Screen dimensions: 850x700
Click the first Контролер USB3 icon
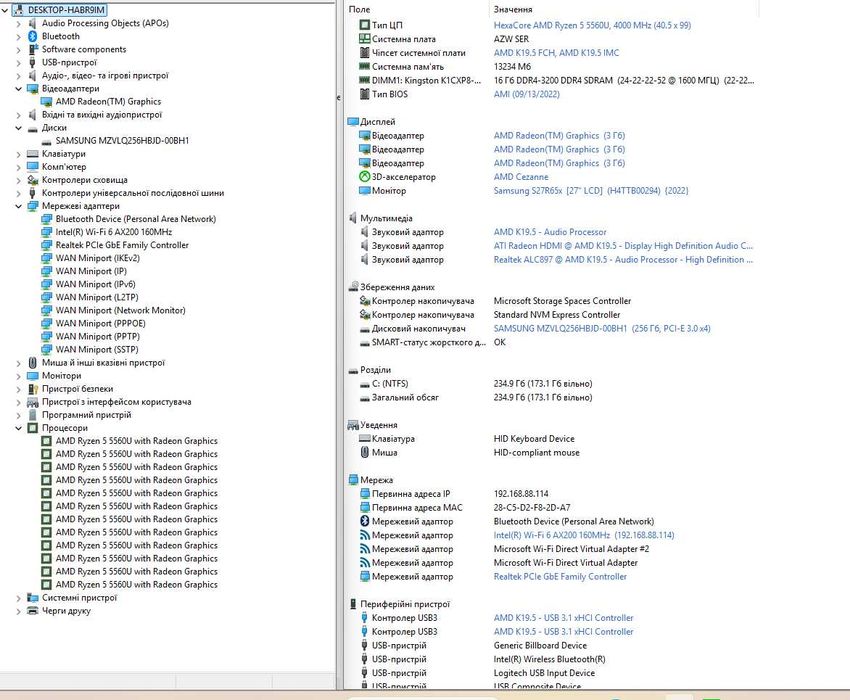point(365,618)
